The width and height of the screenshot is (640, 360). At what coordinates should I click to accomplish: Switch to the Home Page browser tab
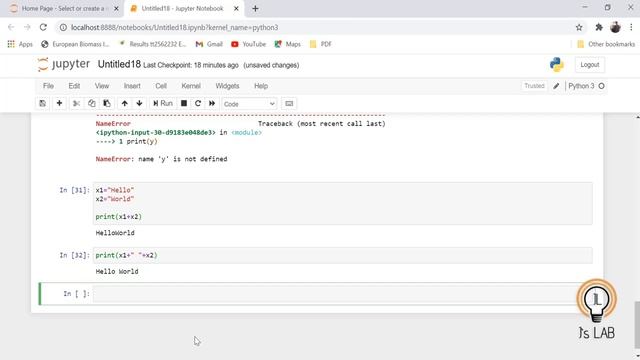click(x=63, y=9)
